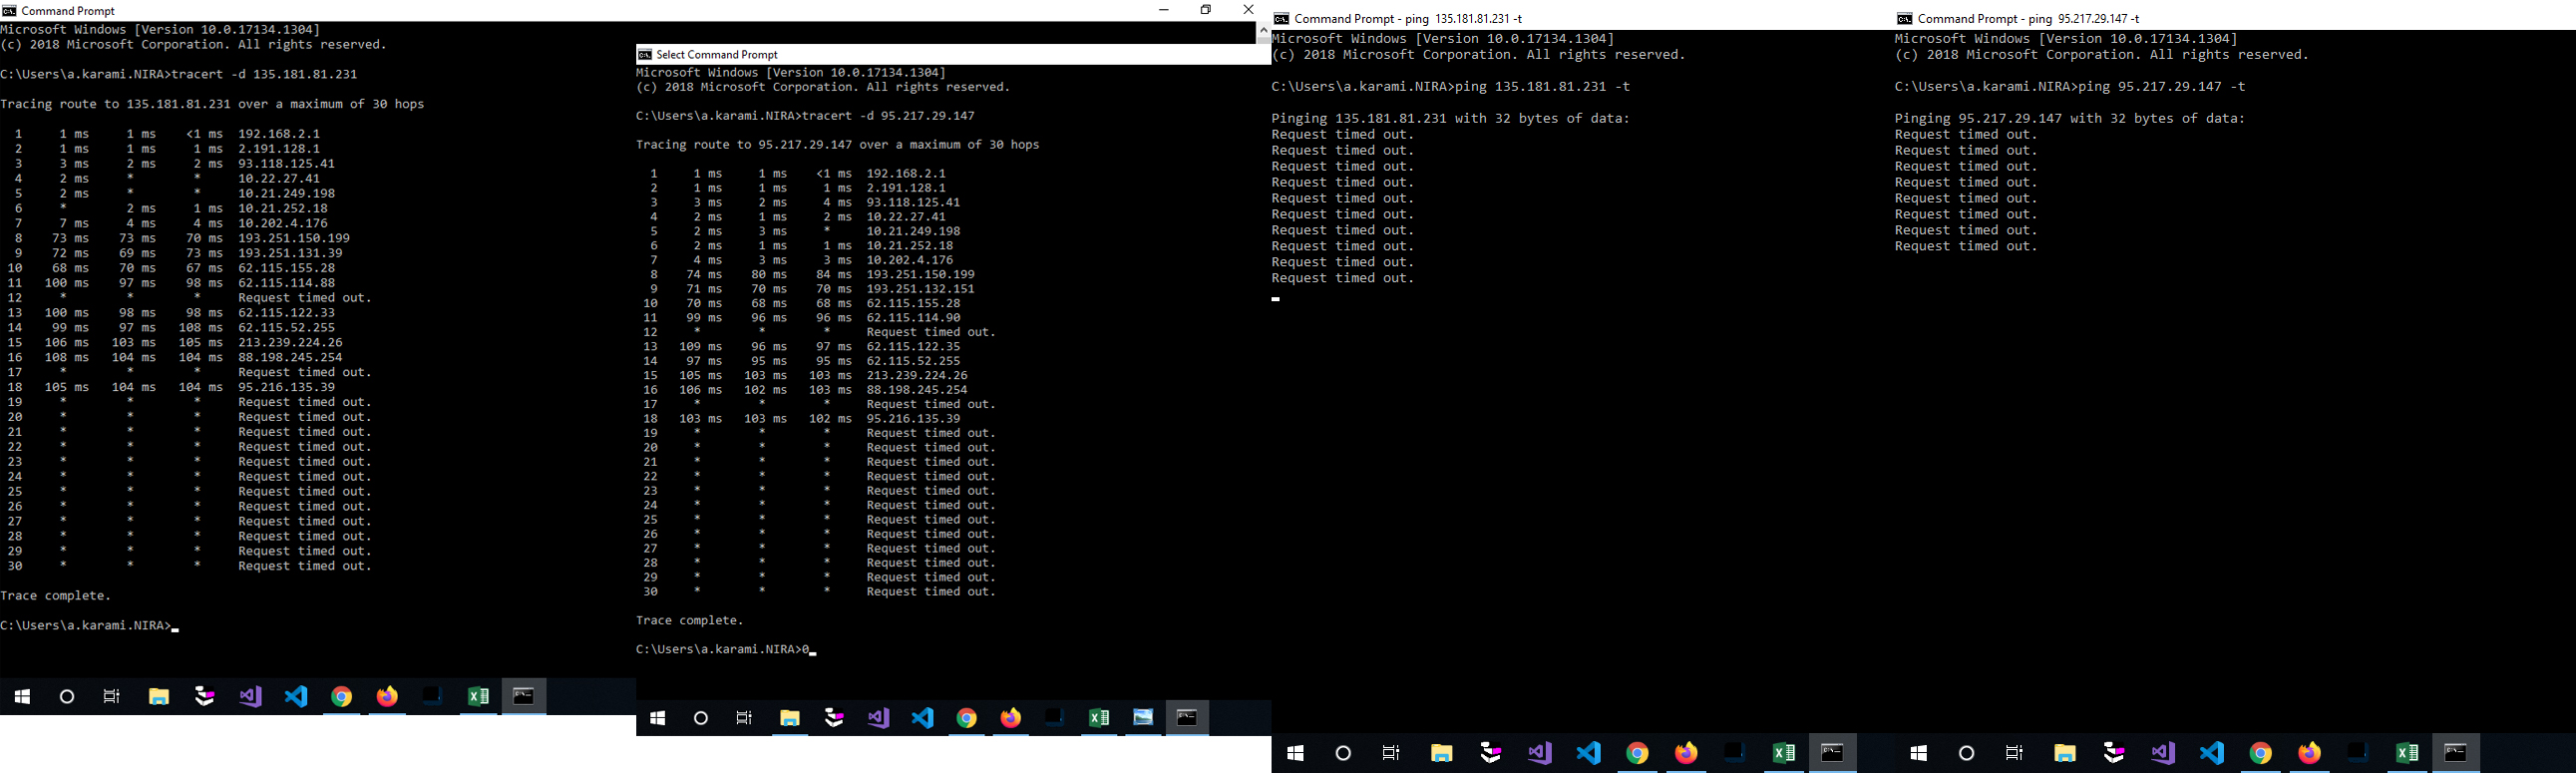The width and height of the screenshot is (2576, 773).
Task: Click Cortana circle in taskbar below tracert 135.181.81.231 window
Action: [x=67, y=697]
